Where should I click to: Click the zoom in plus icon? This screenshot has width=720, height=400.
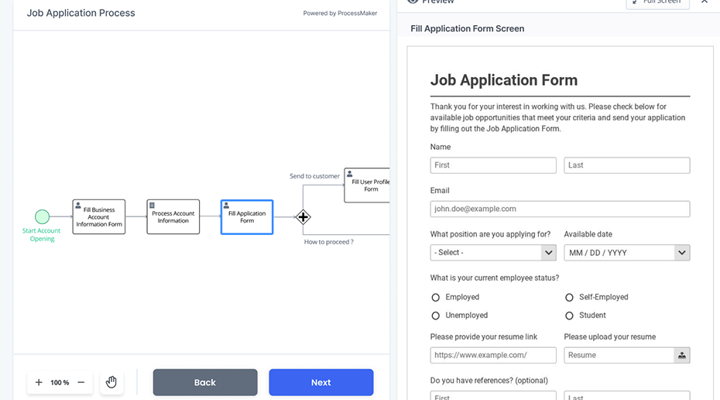pyautogui.click(x=39, y=382)
